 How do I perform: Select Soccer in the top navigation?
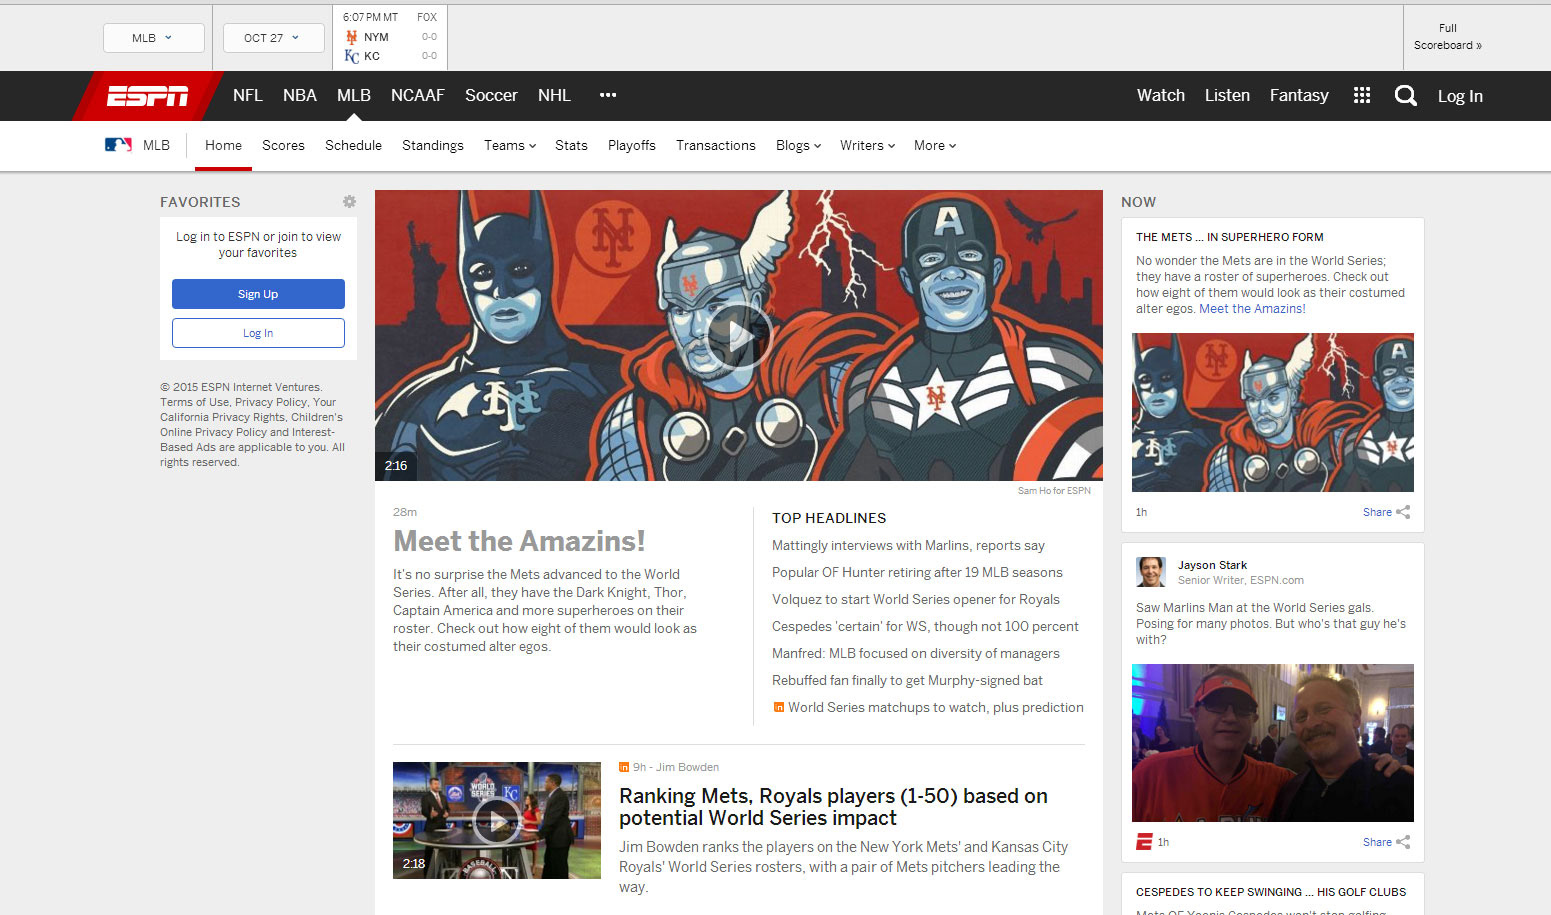[x=491, y=95]
